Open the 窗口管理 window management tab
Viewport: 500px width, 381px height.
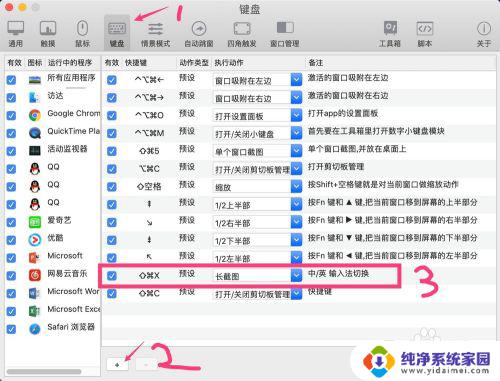pyautogui.click(x=285, y=34)
